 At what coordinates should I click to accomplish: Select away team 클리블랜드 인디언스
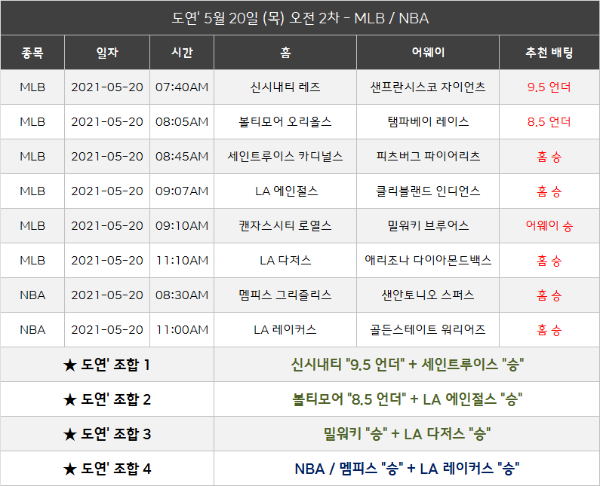tap(428, 191)
